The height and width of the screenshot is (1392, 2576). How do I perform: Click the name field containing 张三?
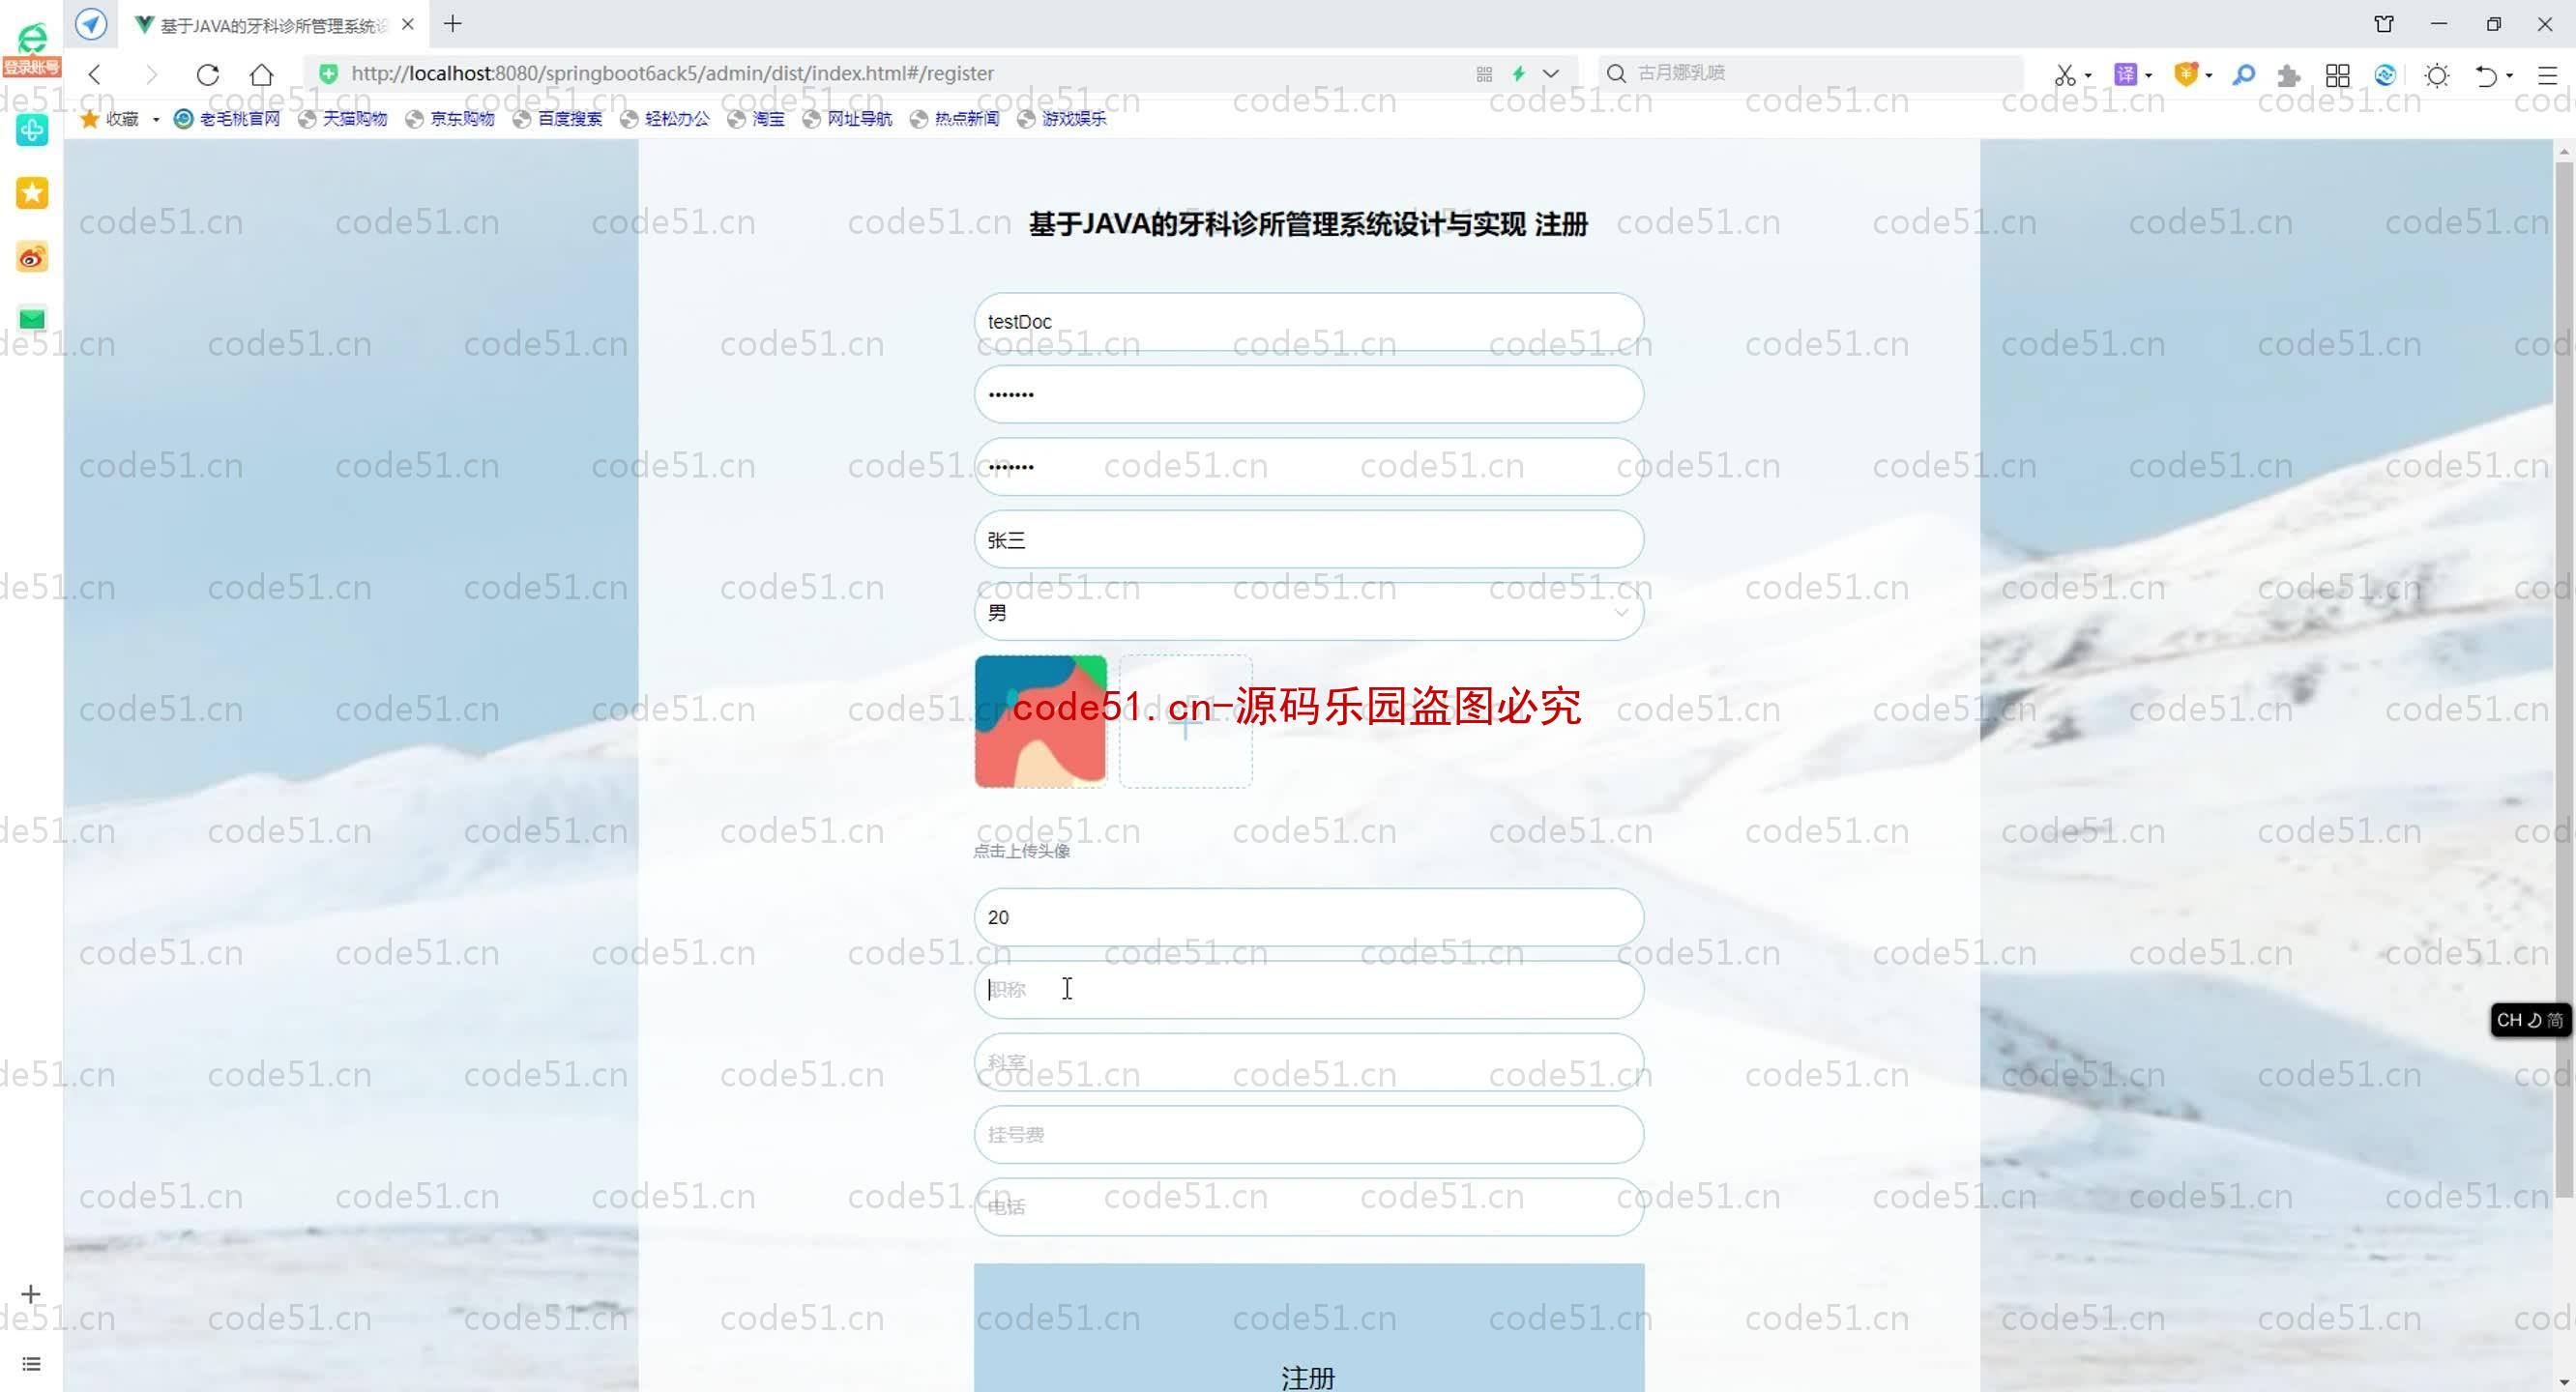tap(1308, 540)
